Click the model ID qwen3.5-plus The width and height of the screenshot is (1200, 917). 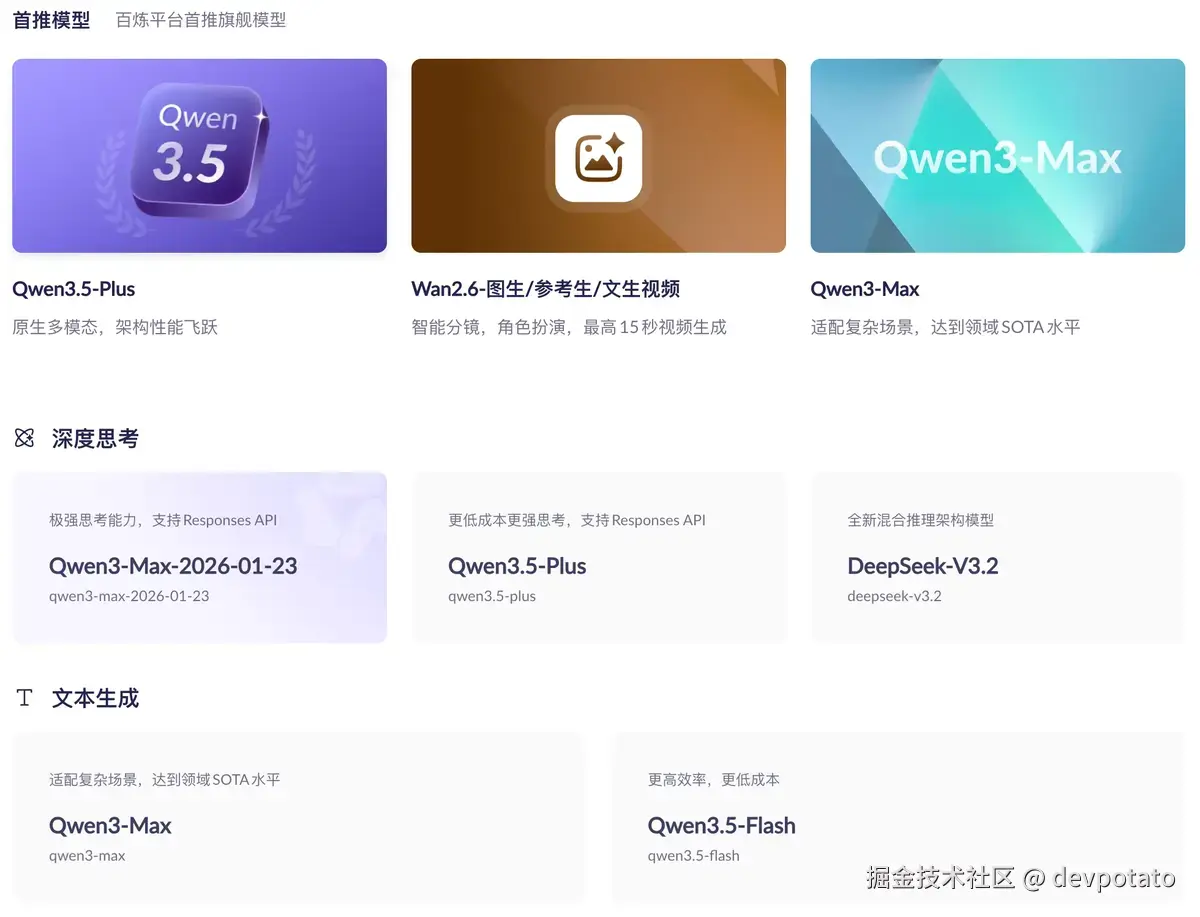(x=492, y=596)
